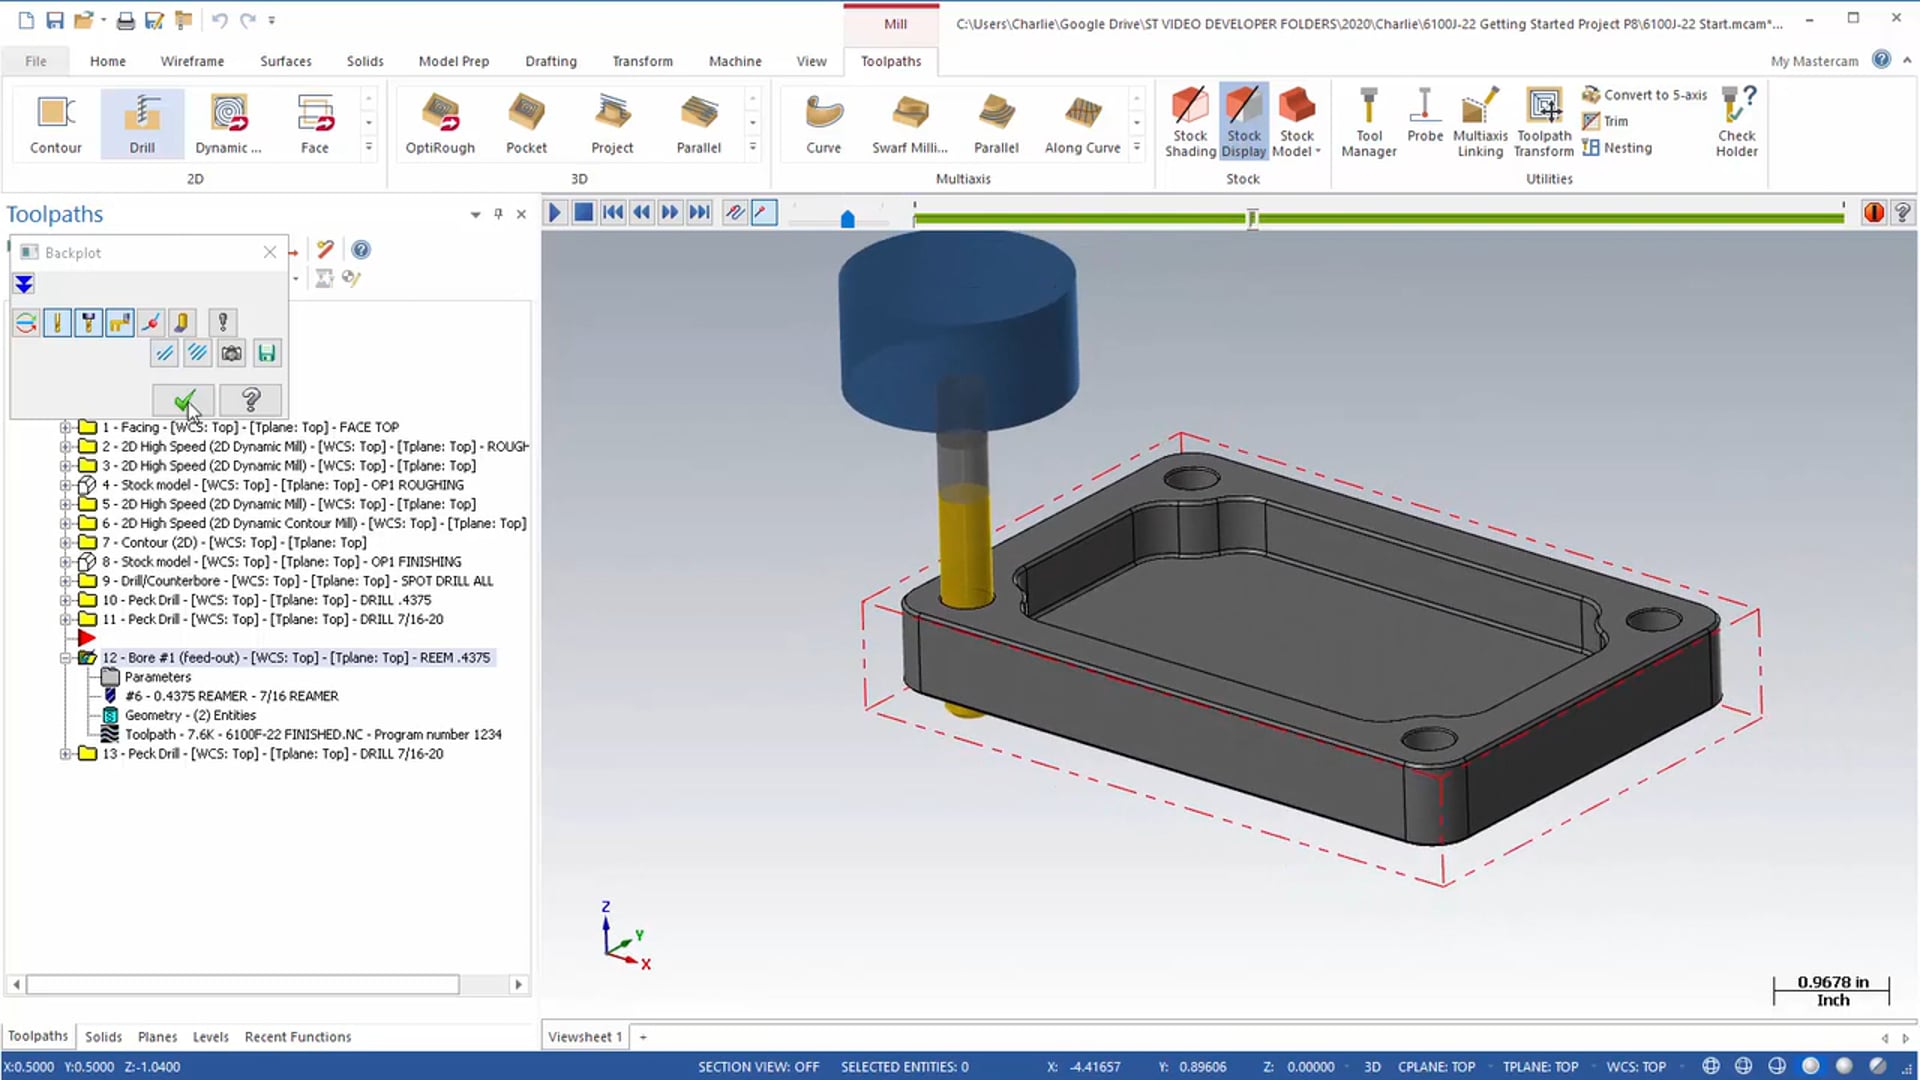The image size is (1920, 1080).
Task: Click the green checkmark confirm button
Action: pyautogui.click(x=183, y=400)
